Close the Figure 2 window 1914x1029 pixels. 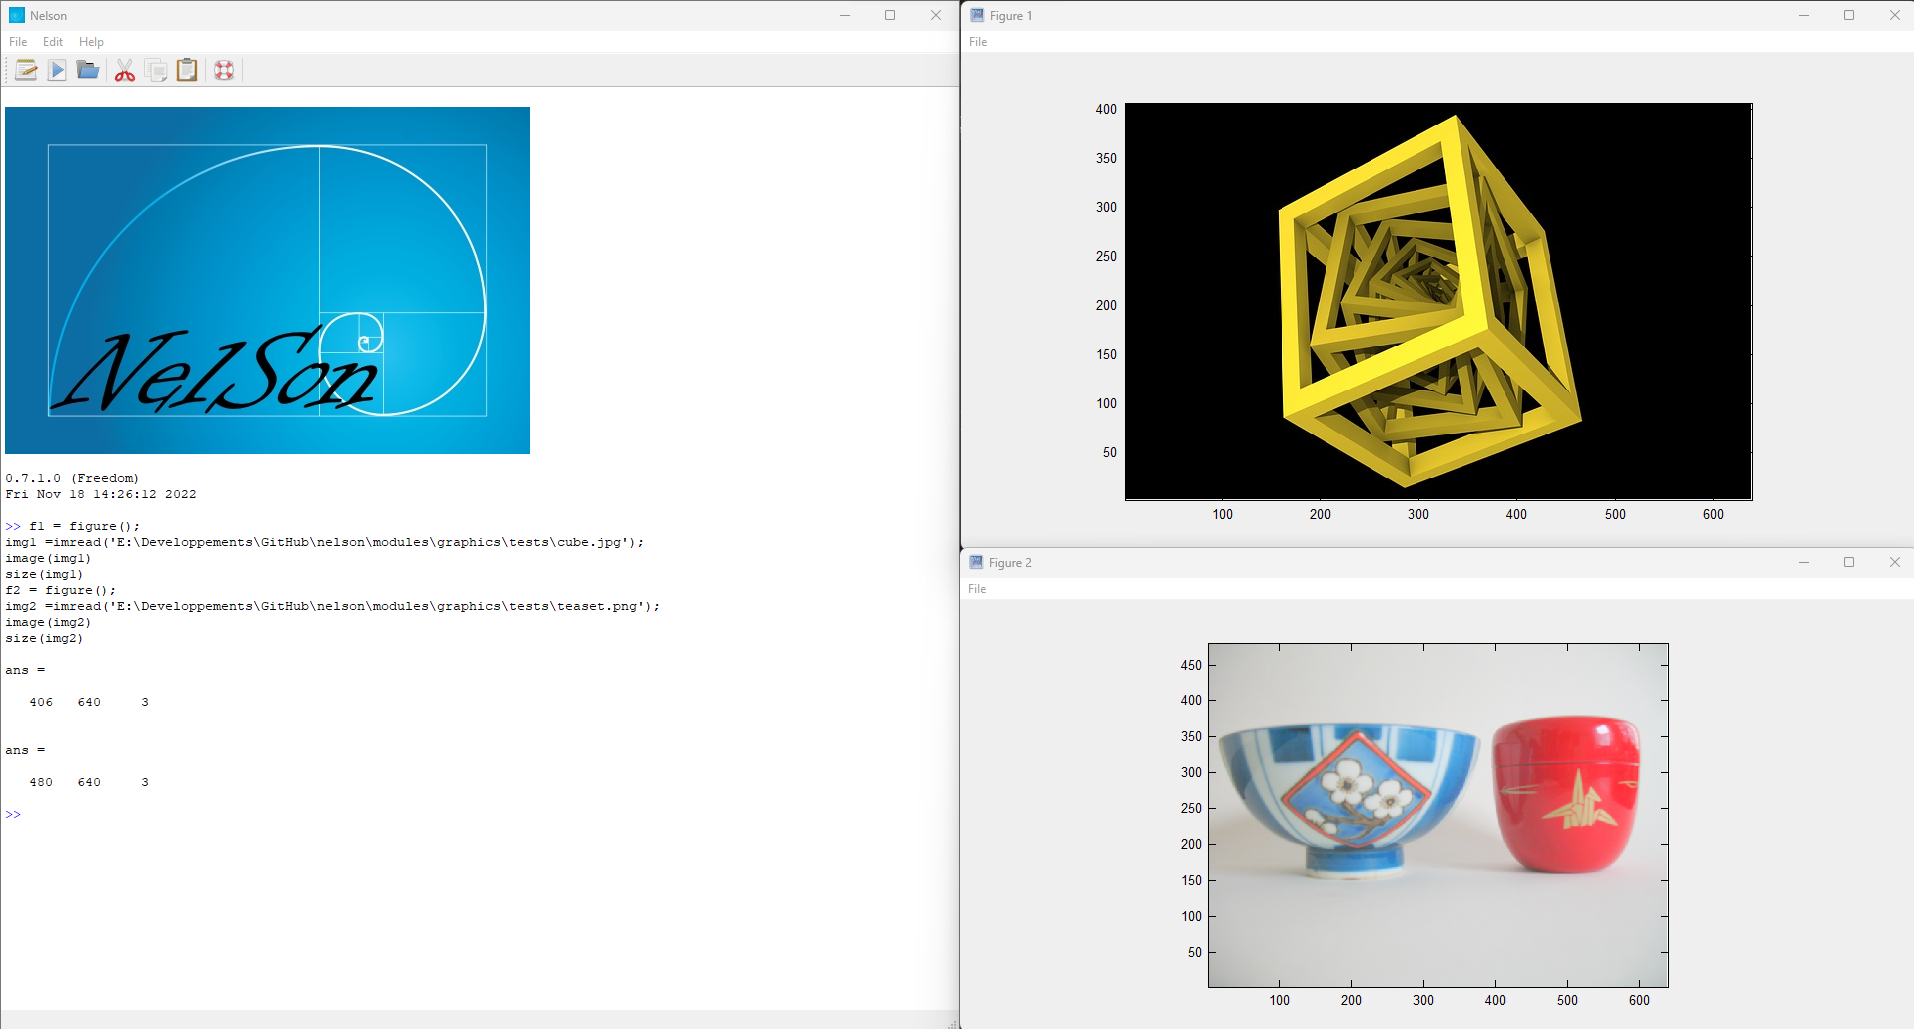click(1894, 562)
